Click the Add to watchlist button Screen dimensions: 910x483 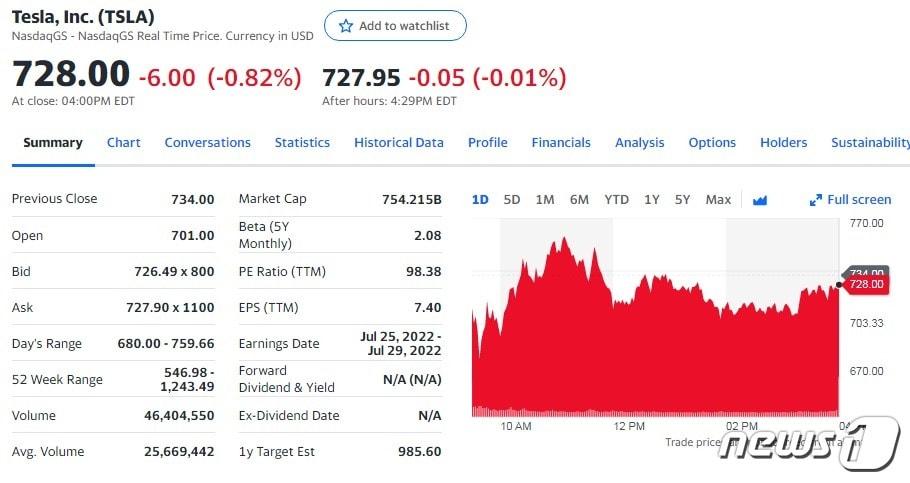395,26
